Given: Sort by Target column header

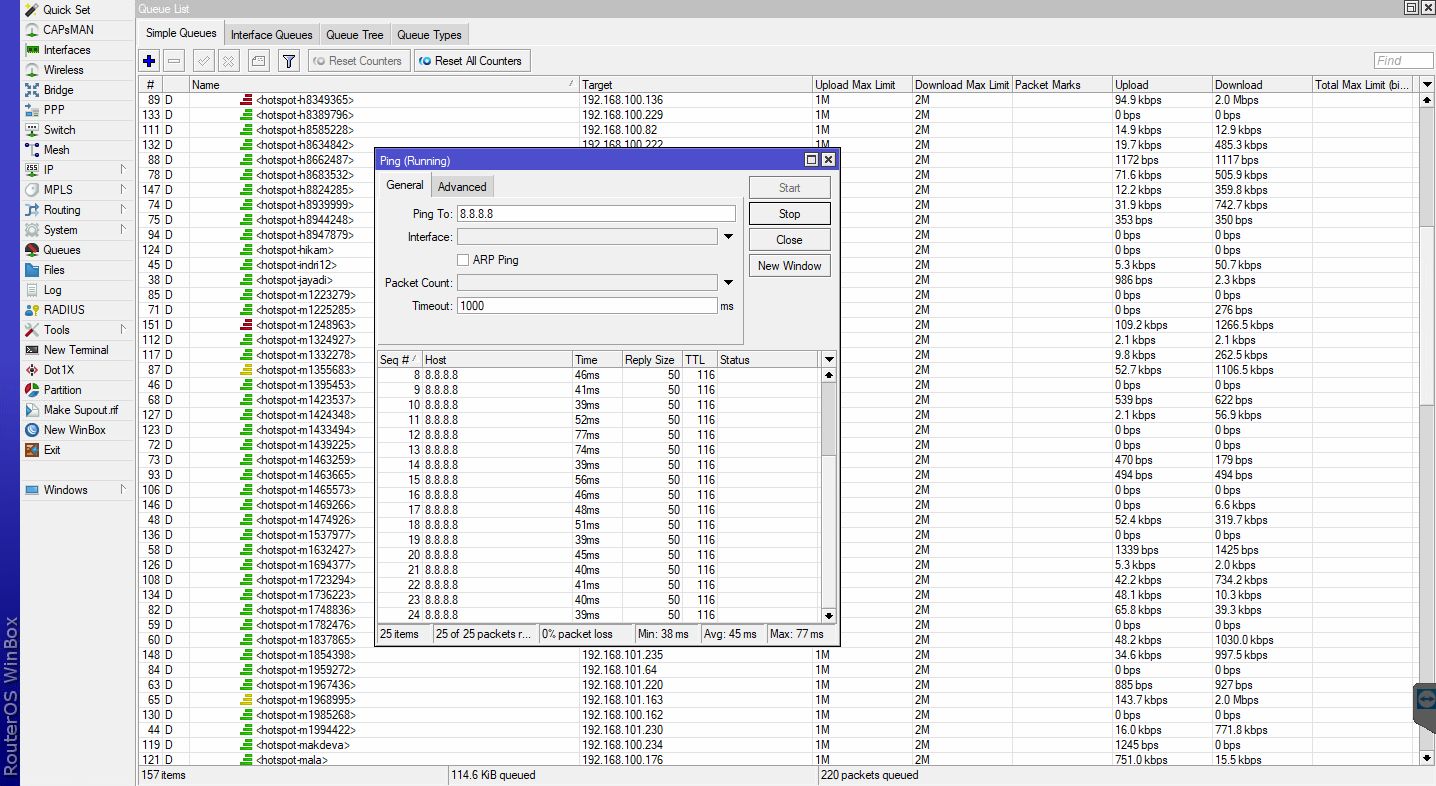Looking at the screenshot, I should click(x=696, y=85).
